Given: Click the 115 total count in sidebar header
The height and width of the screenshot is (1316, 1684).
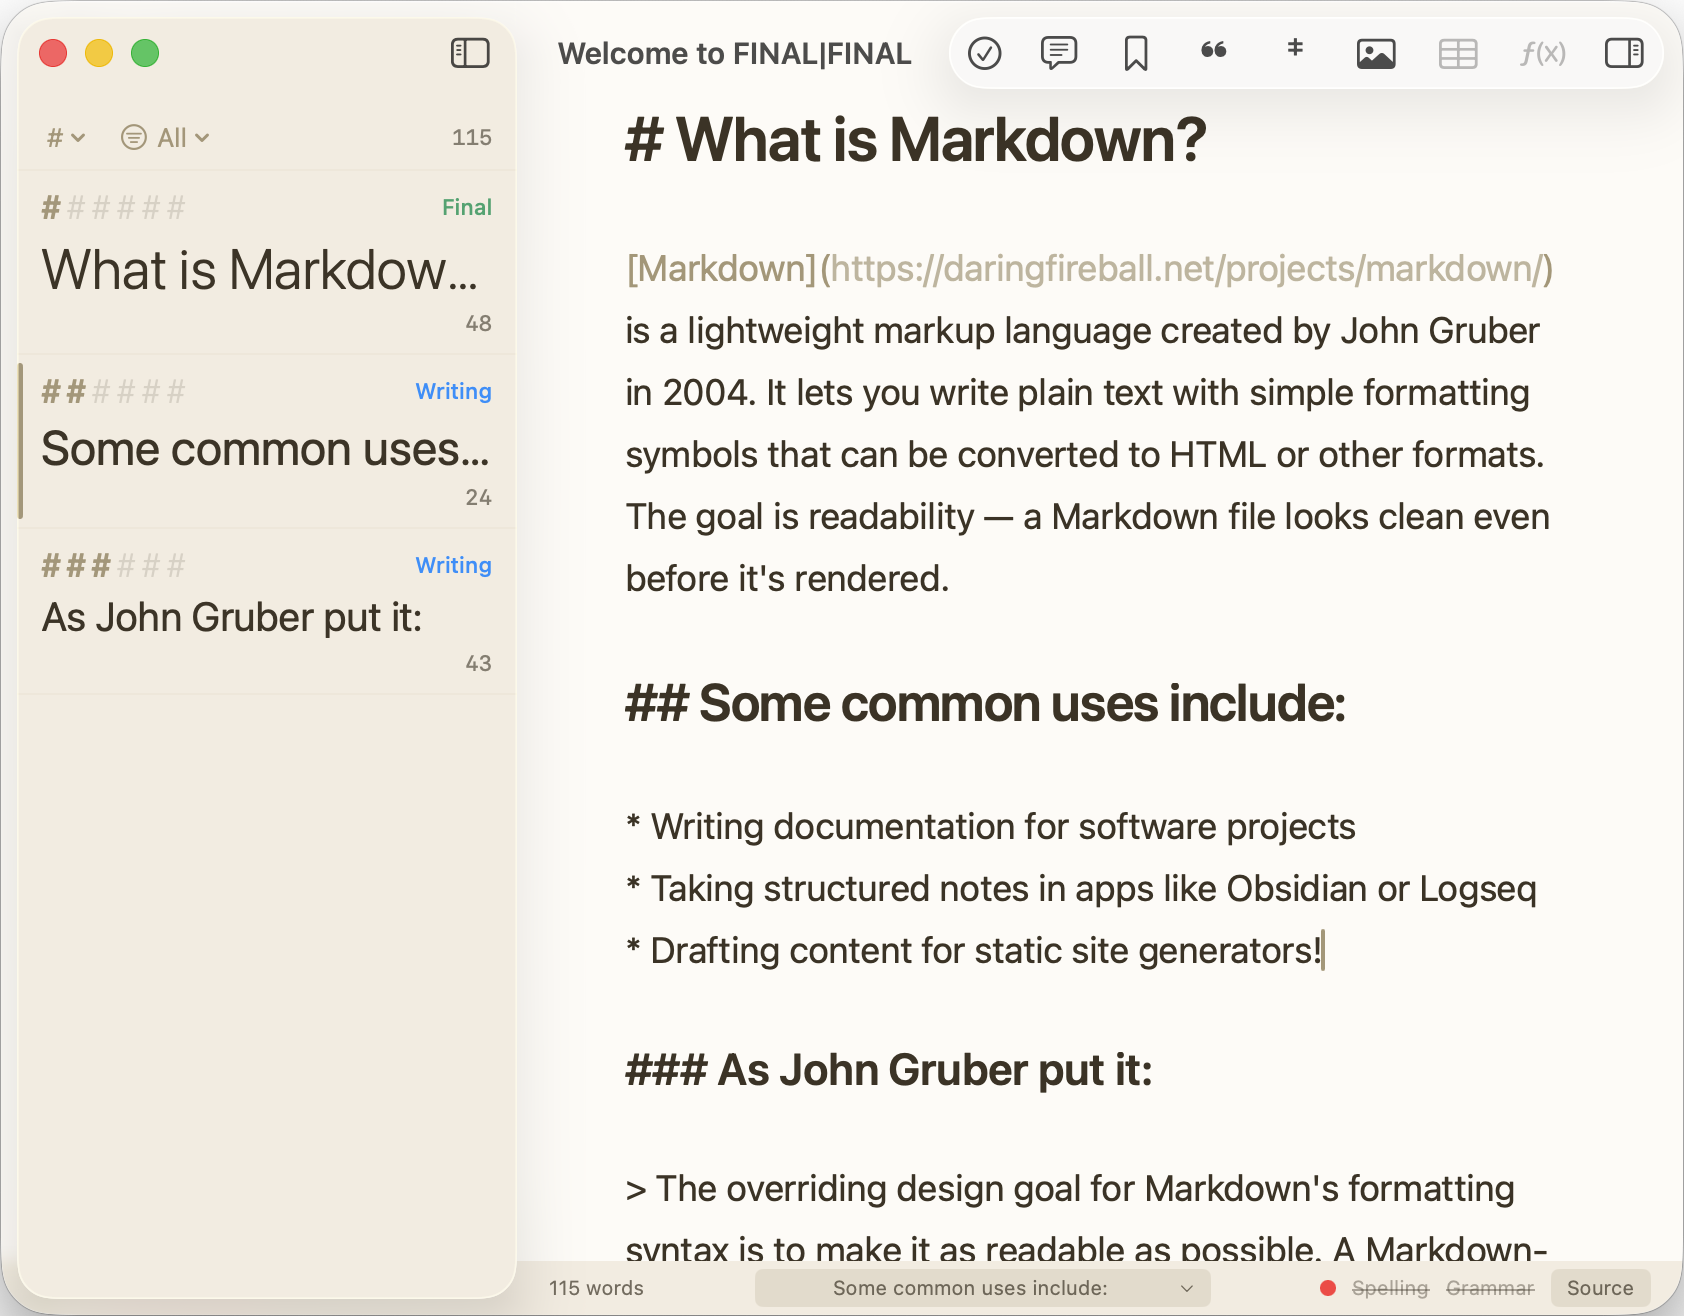Looking at the screenshot, I should point(472,138).
